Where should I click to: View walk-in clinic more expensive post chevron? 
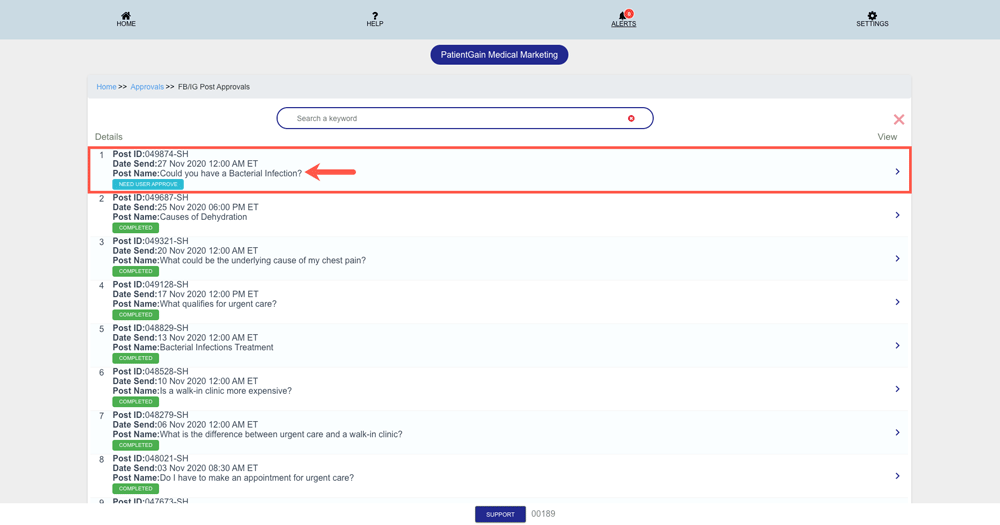[897, 389]
